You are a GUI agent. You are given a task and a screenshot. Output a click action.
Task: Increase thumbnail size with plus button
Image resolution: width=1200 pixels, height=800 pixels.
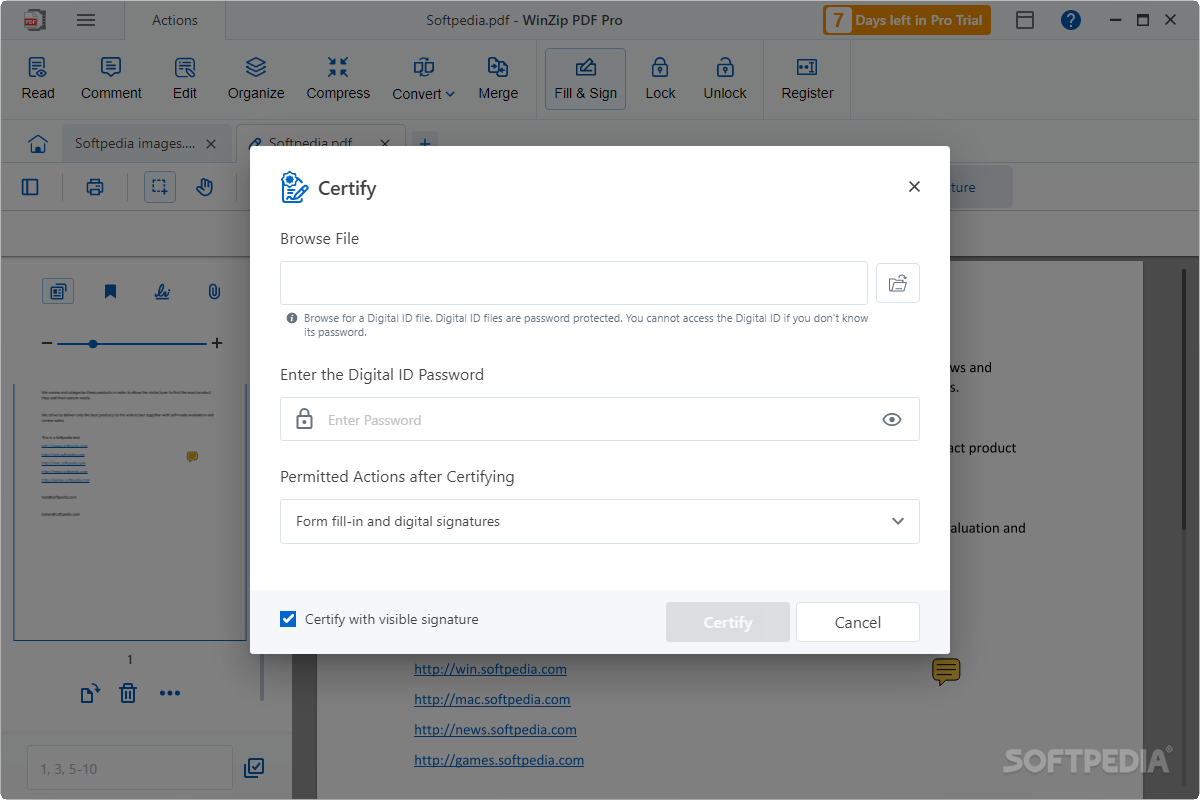point(217,343)
